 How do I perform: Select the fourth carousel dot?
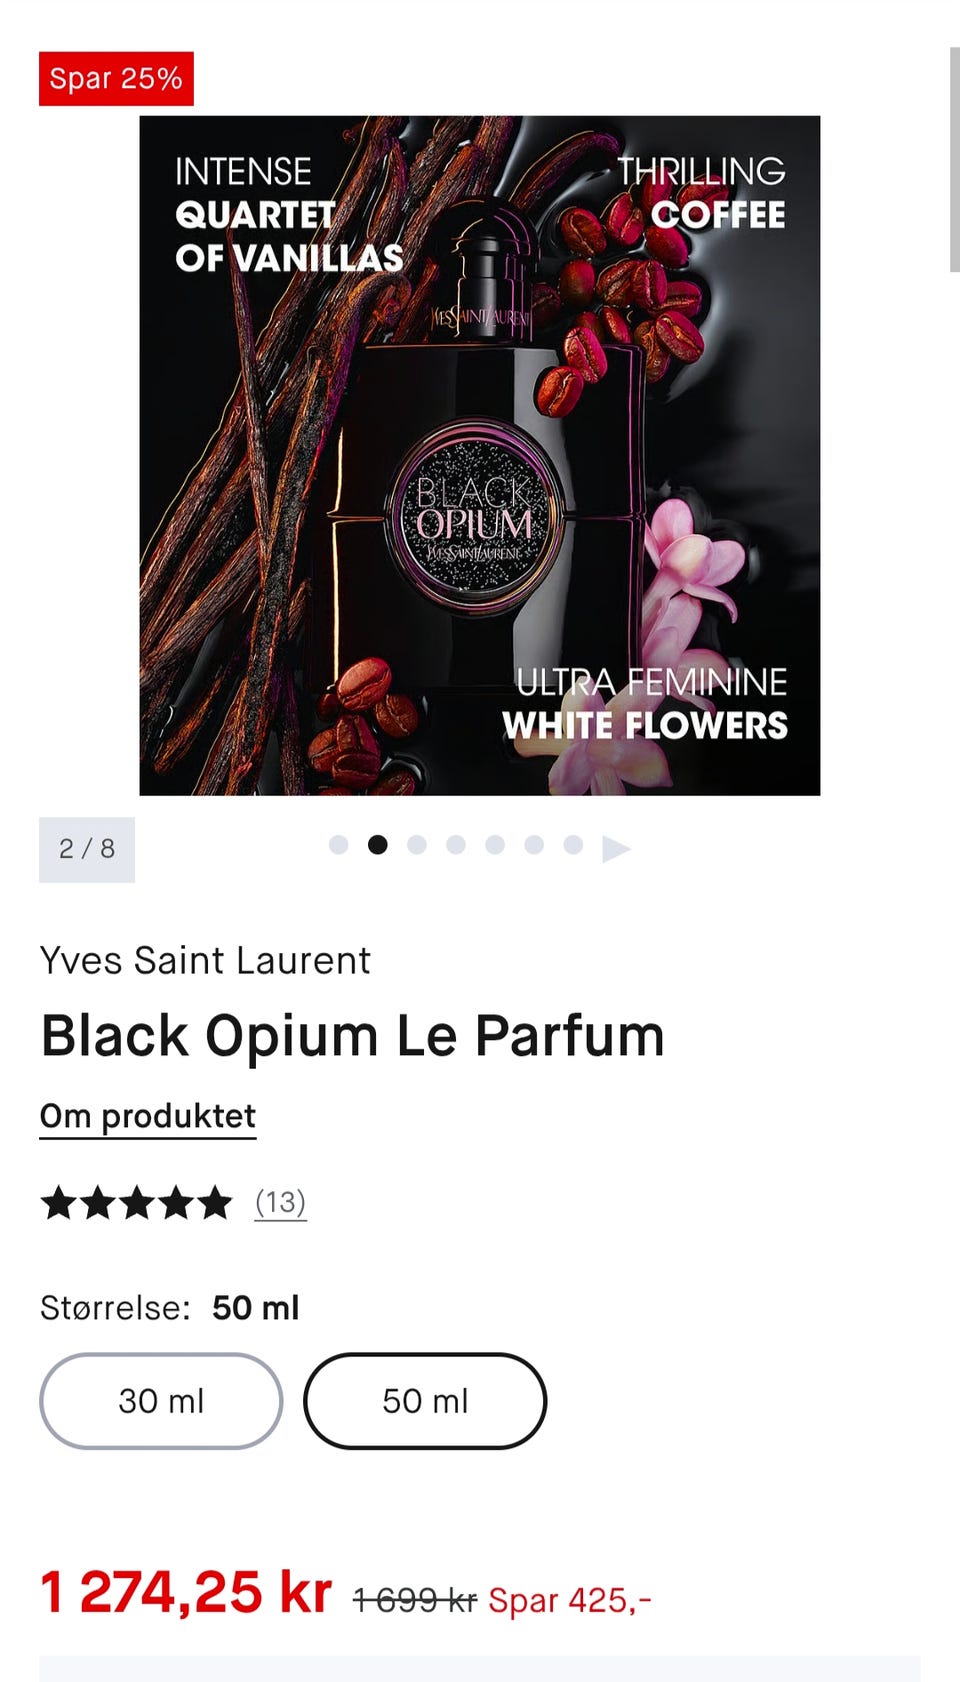(x=455, y=845)
